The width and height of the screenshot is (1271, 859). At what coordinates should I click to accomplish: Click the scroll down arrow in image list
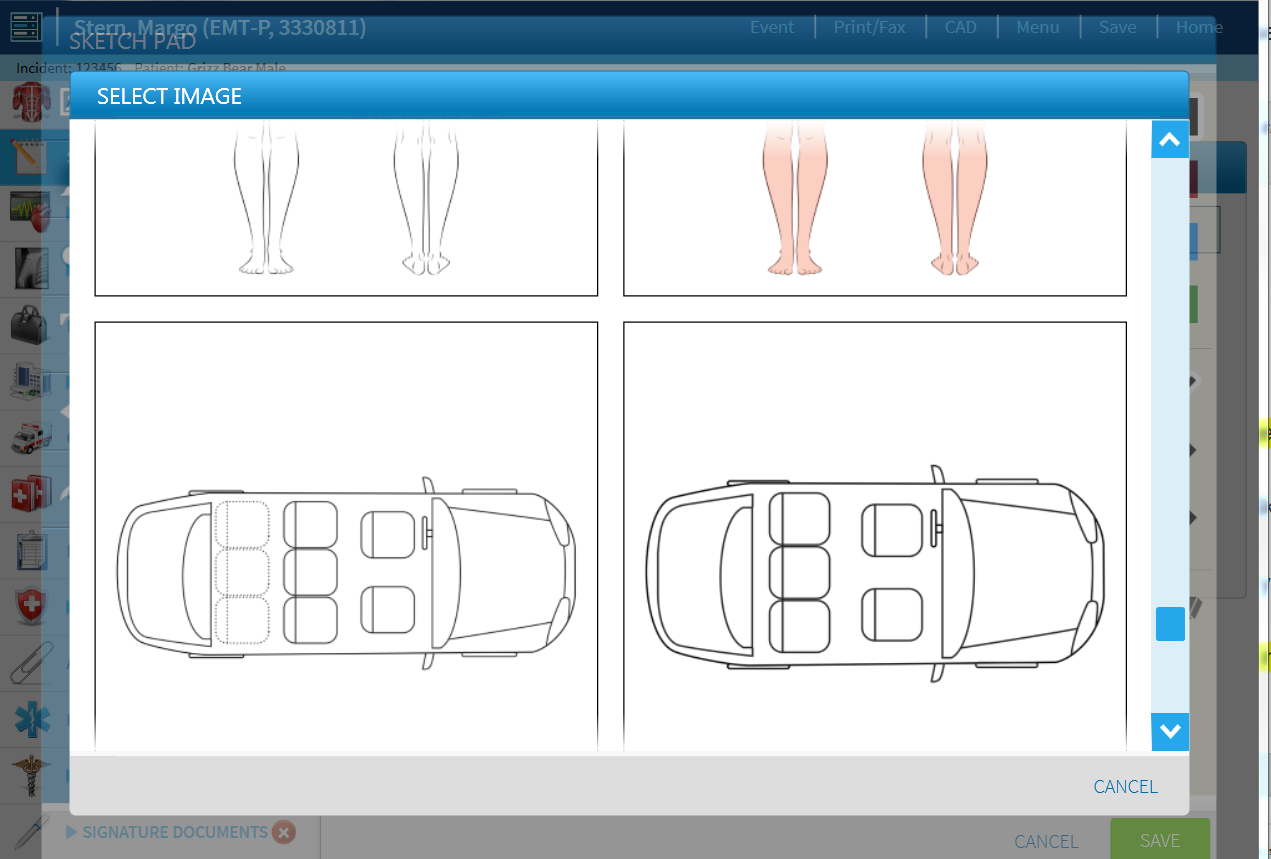(x=1170, y=731)
